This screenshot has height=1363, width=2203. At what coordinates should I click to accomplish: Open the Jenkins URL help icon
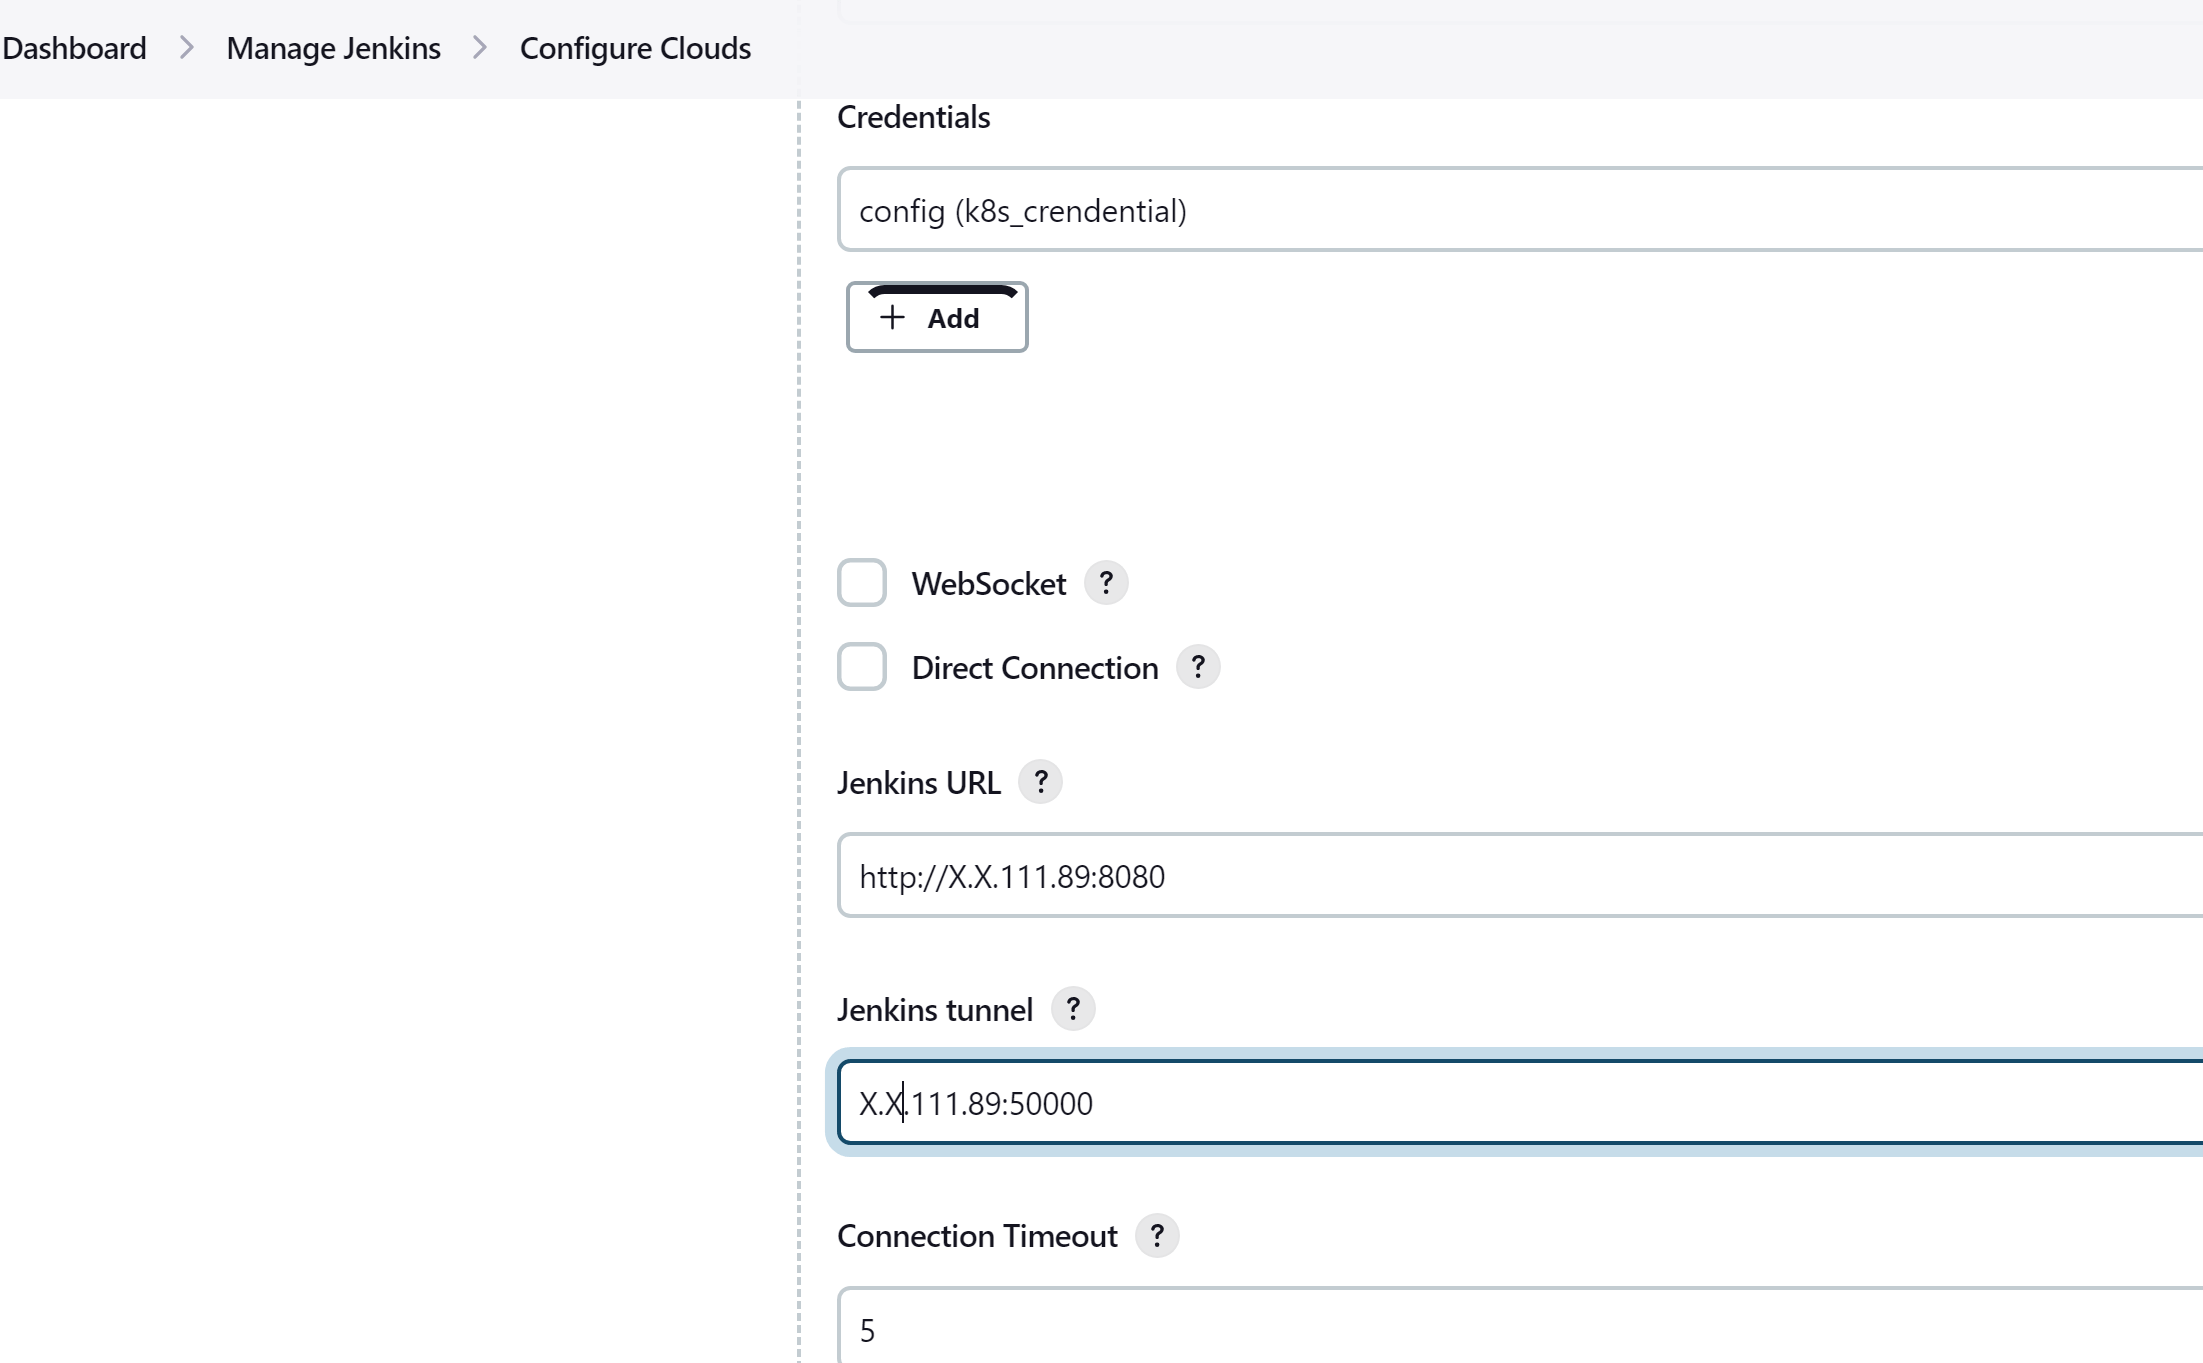point(1040,781)
